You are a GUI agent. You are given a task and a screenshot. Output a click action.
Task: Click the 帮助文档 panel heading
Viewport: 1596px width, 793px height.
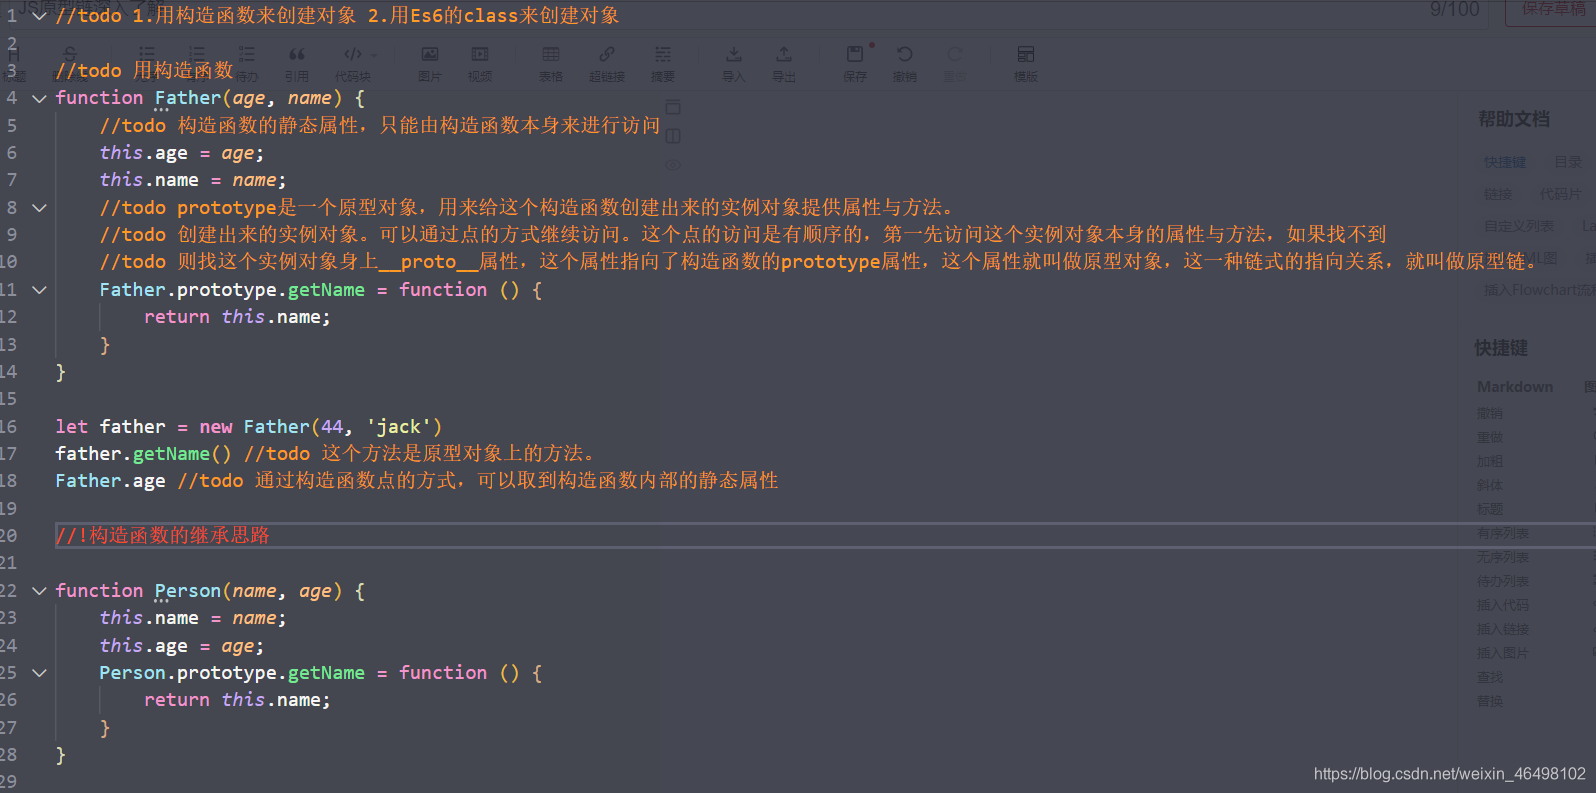[1514, 119]
